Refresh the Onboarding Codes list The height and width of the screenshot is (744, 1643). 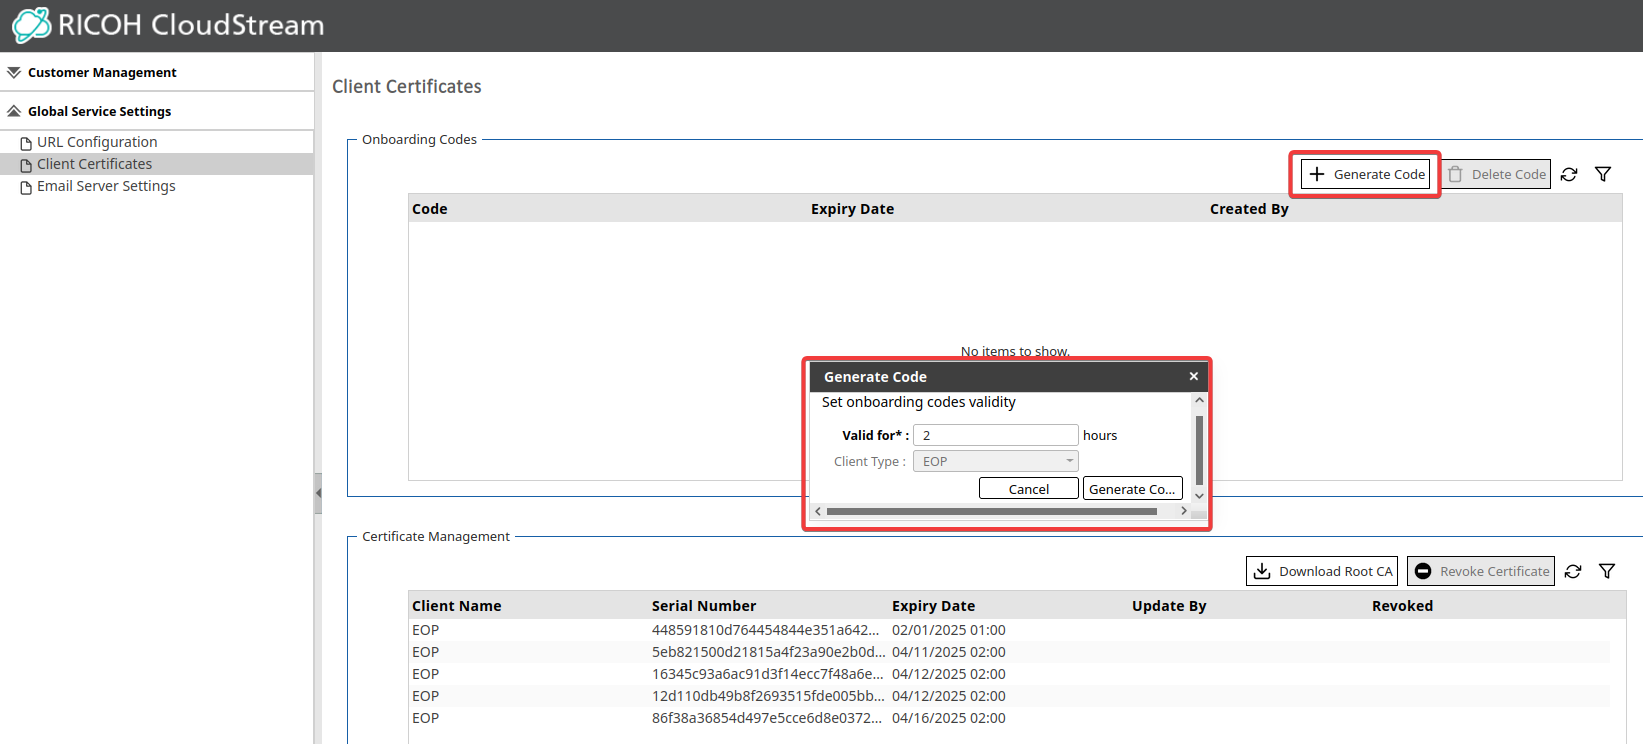1569,174
